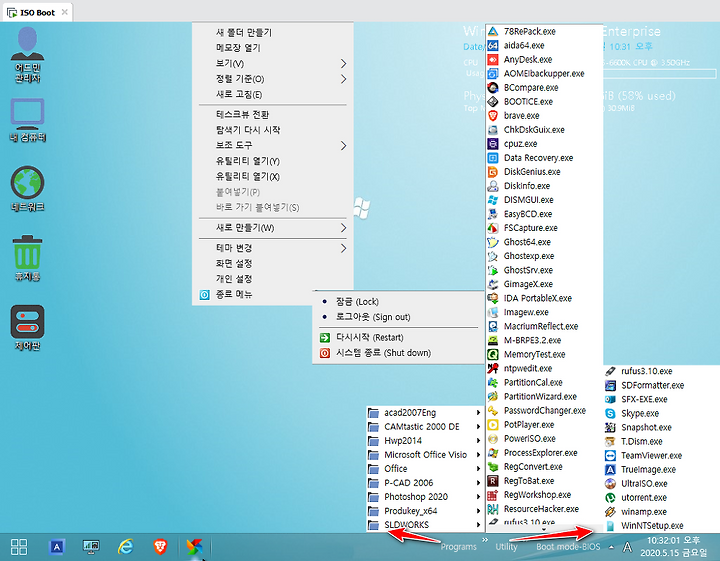The width and height of the screenshot is (720, 561).
Task: Click the Programs toolbar overflow chevron
Action: (485, 540)
